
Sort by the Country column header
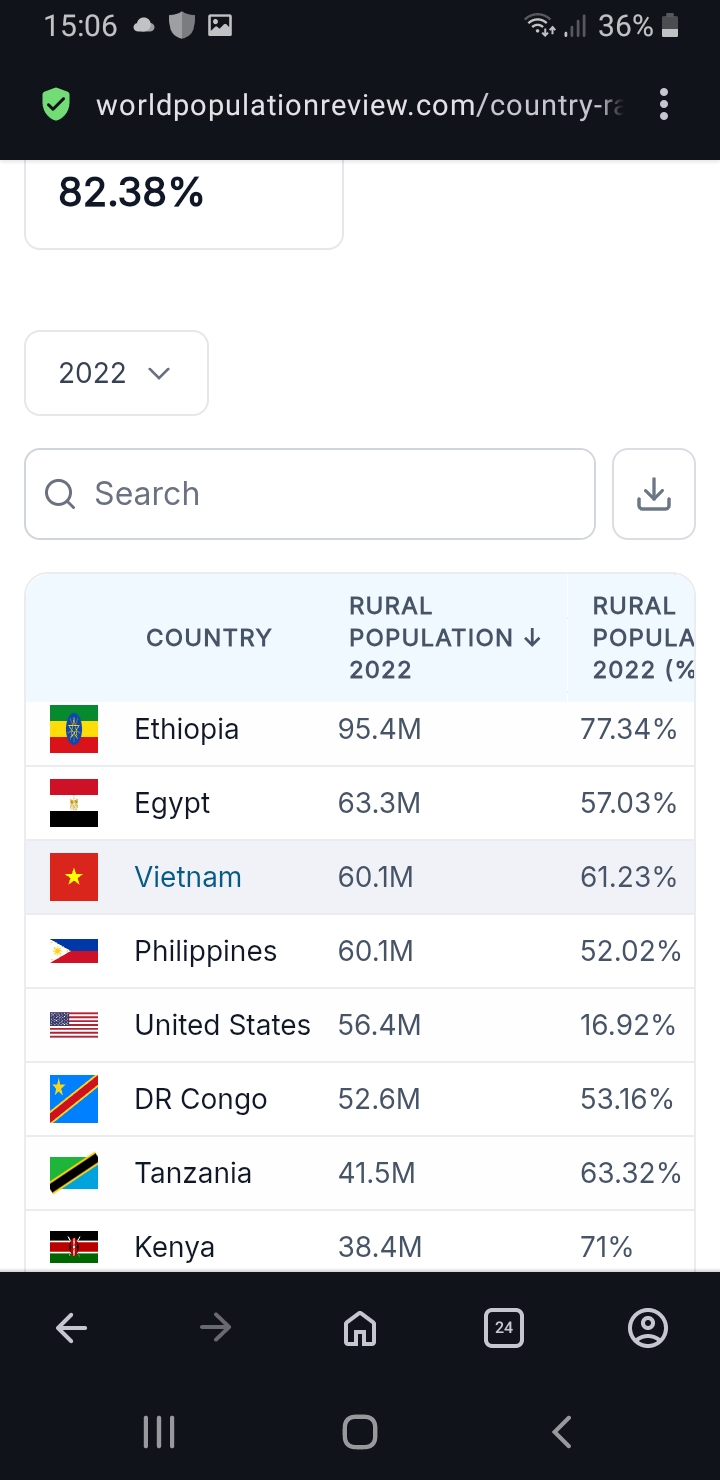209,637
